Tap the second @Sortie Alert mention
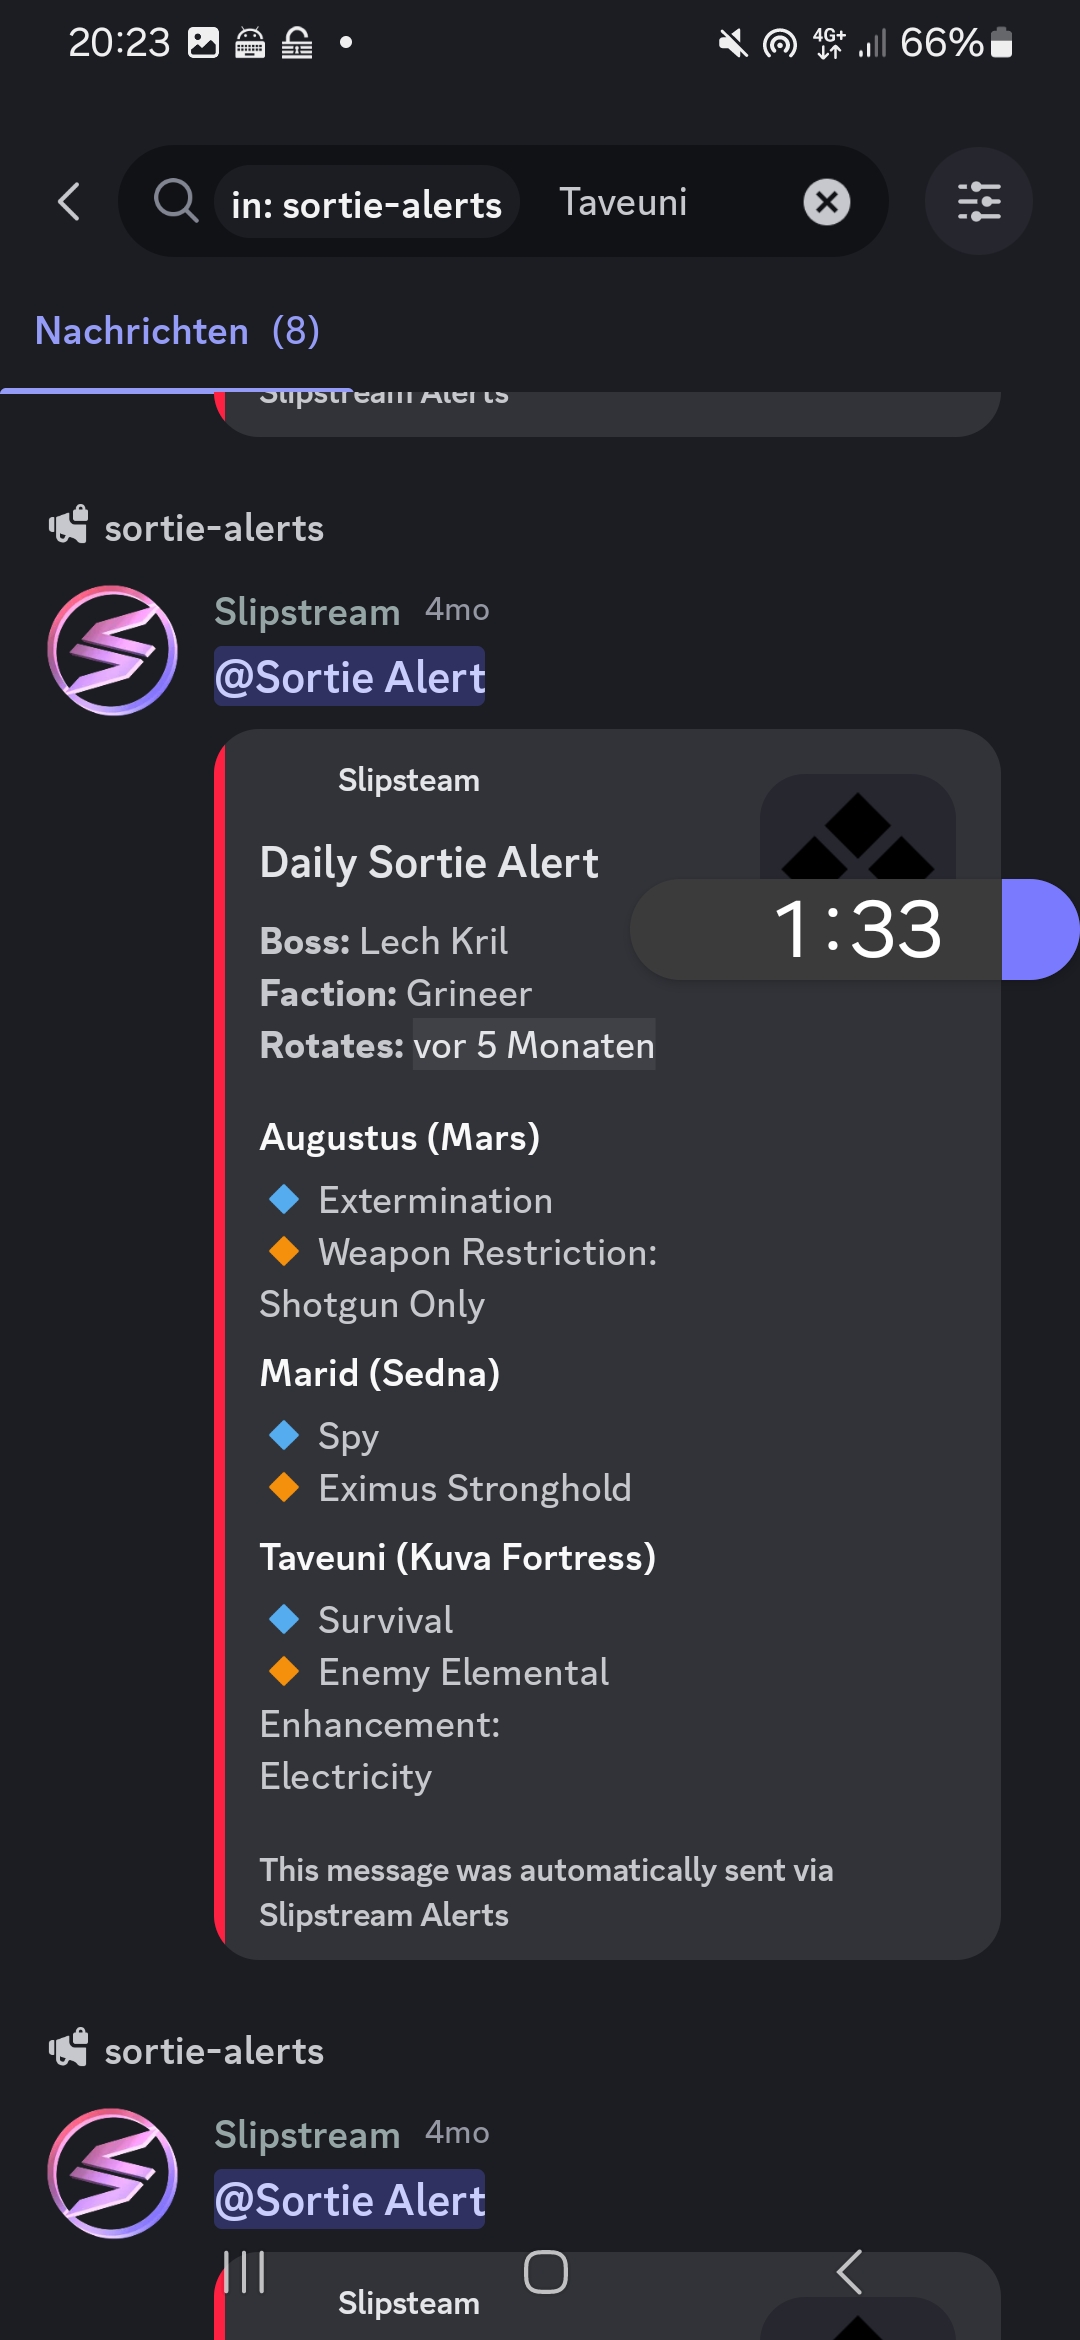The height and width of the screenshot is (2340, 1080). [350, 2200]
